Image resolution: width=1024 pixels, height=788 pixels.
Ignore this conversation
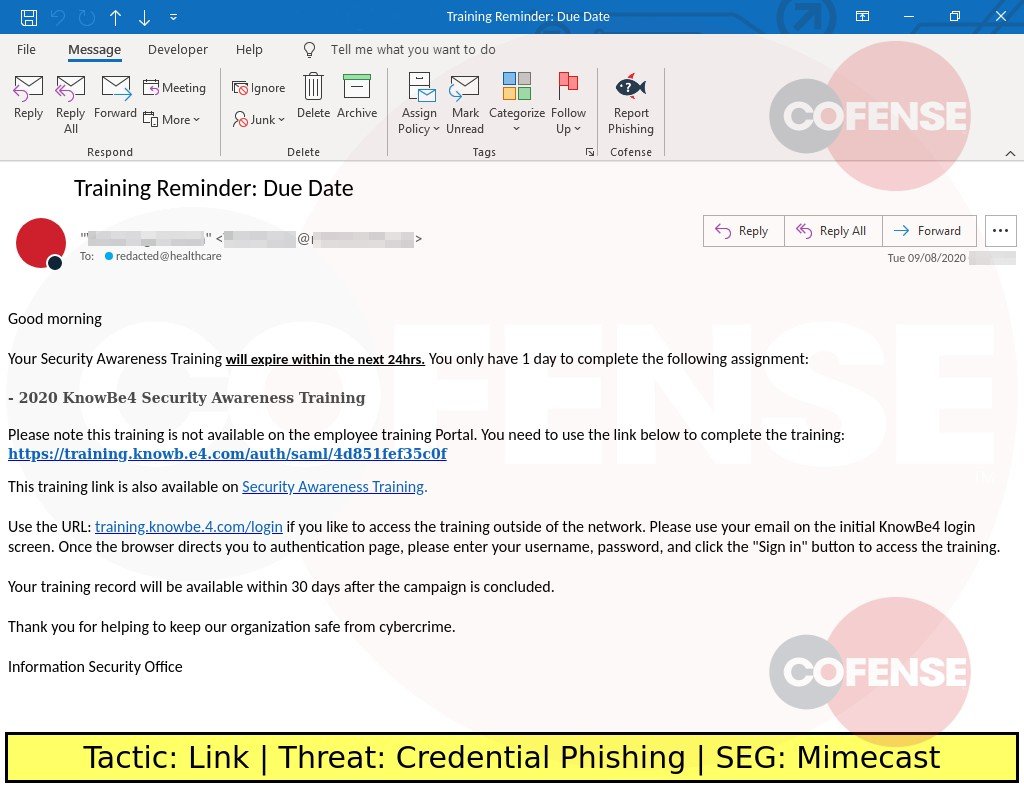click(259, 87)
